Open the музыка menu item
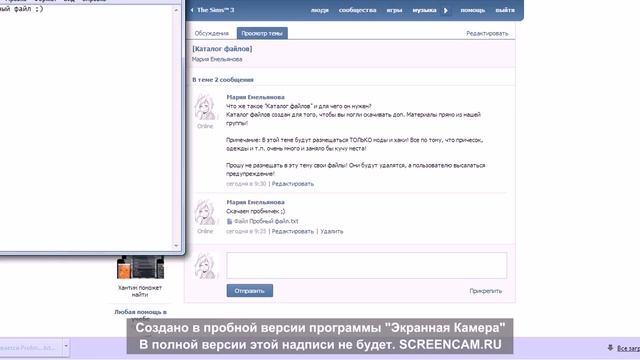 [x=424, y=10]
